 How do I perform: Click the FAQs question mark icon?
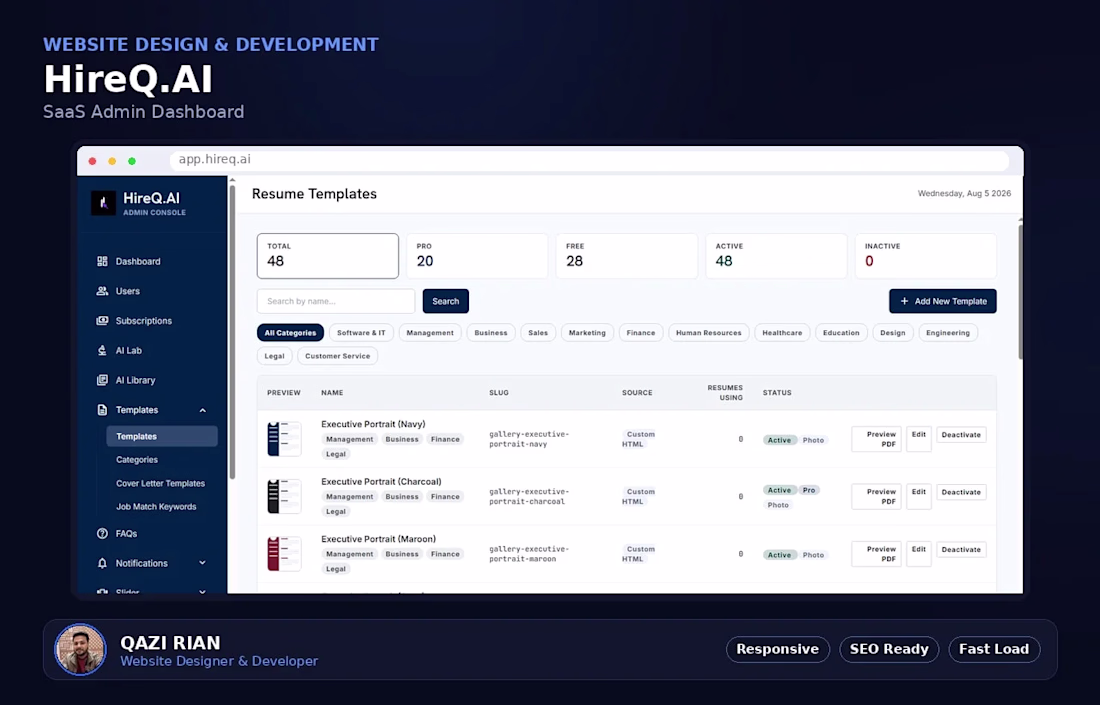(102, 534)
